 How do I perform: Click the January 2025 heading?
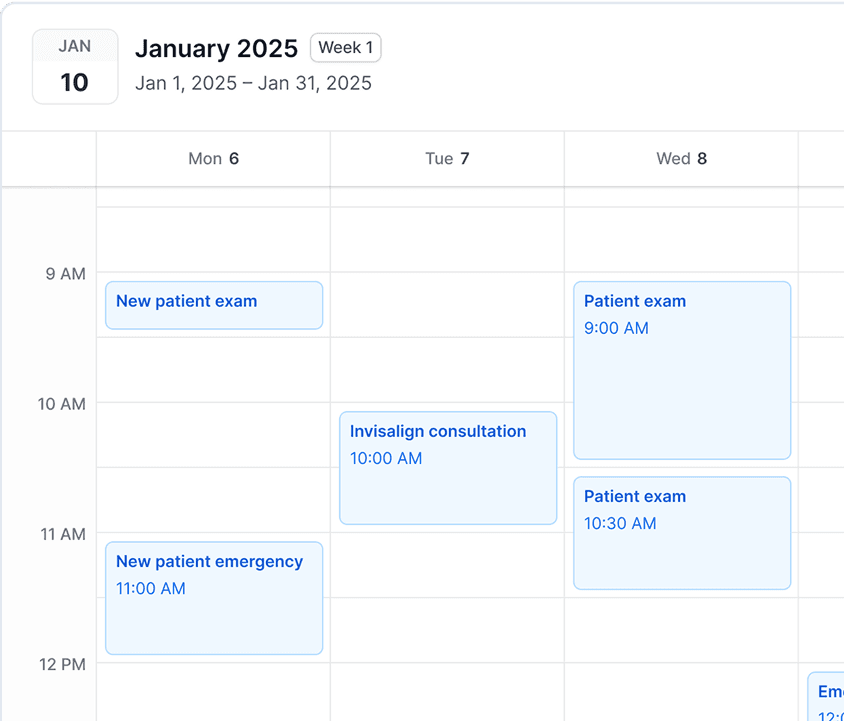coord(216,48)
